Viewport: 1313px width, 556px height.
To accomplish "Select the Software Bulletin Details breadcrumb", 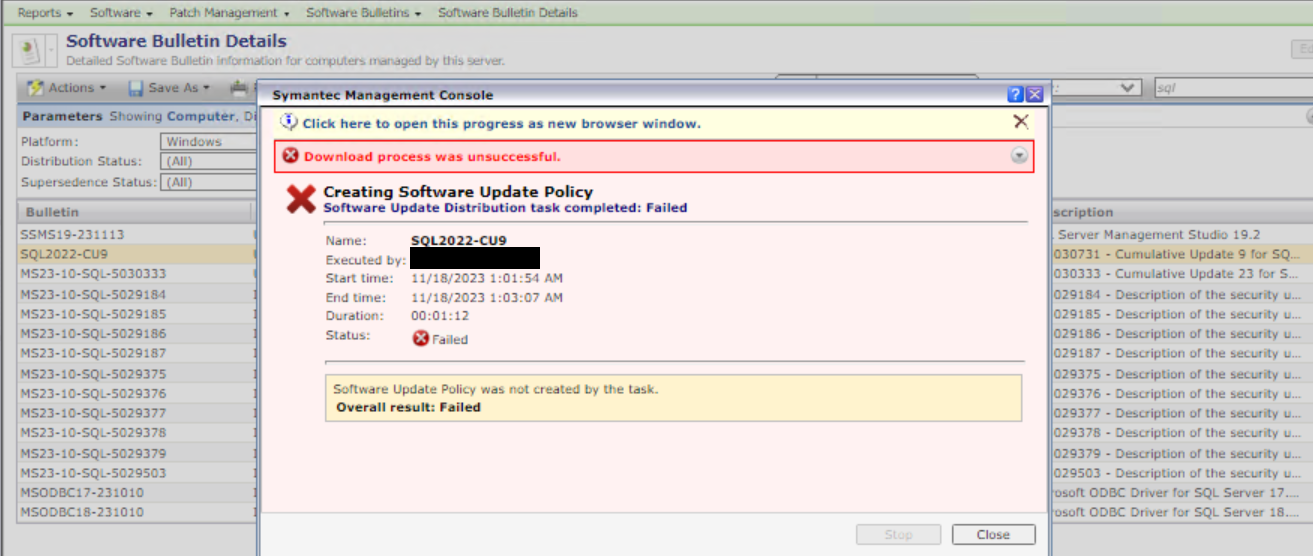I will click(x=508, y=13).
